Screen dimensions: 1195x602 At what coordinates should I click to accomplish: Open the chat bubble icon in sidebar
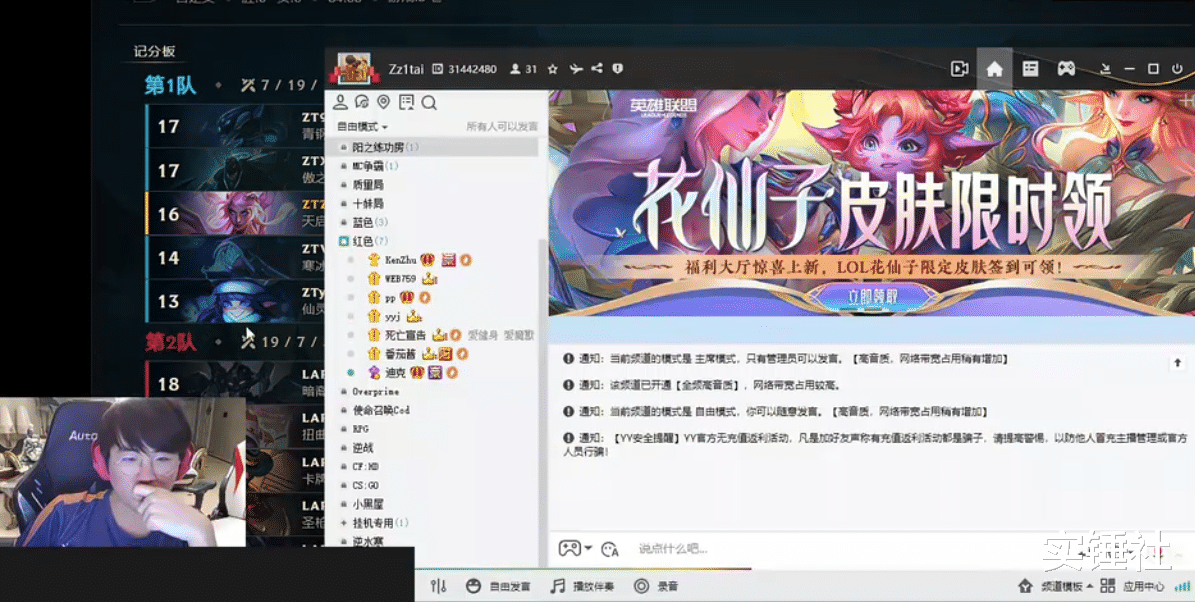click(362, 102)
